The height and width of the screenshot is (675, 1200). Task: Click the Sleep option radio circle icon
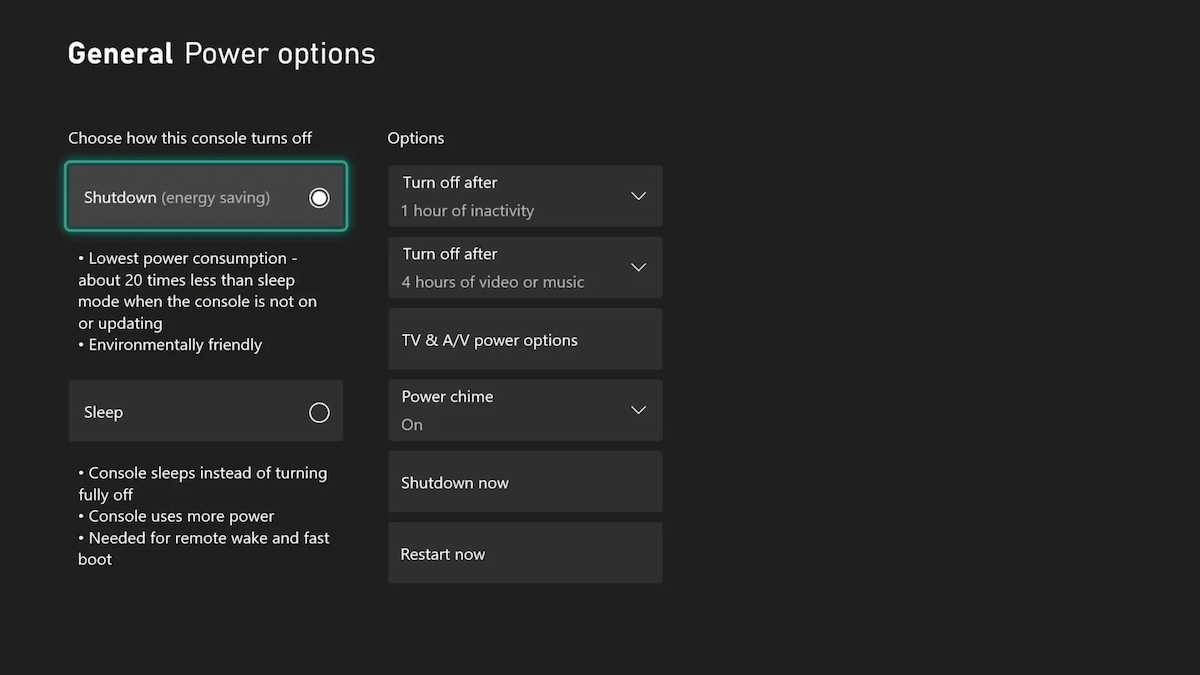click(x=319, y=411)
